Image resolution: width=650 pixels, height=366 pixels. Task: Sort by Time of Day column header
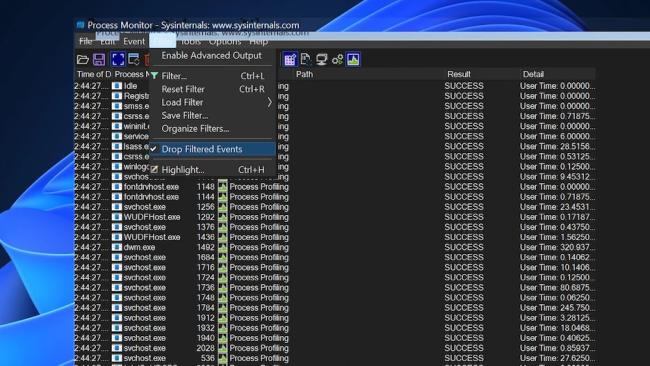[94, 75]
